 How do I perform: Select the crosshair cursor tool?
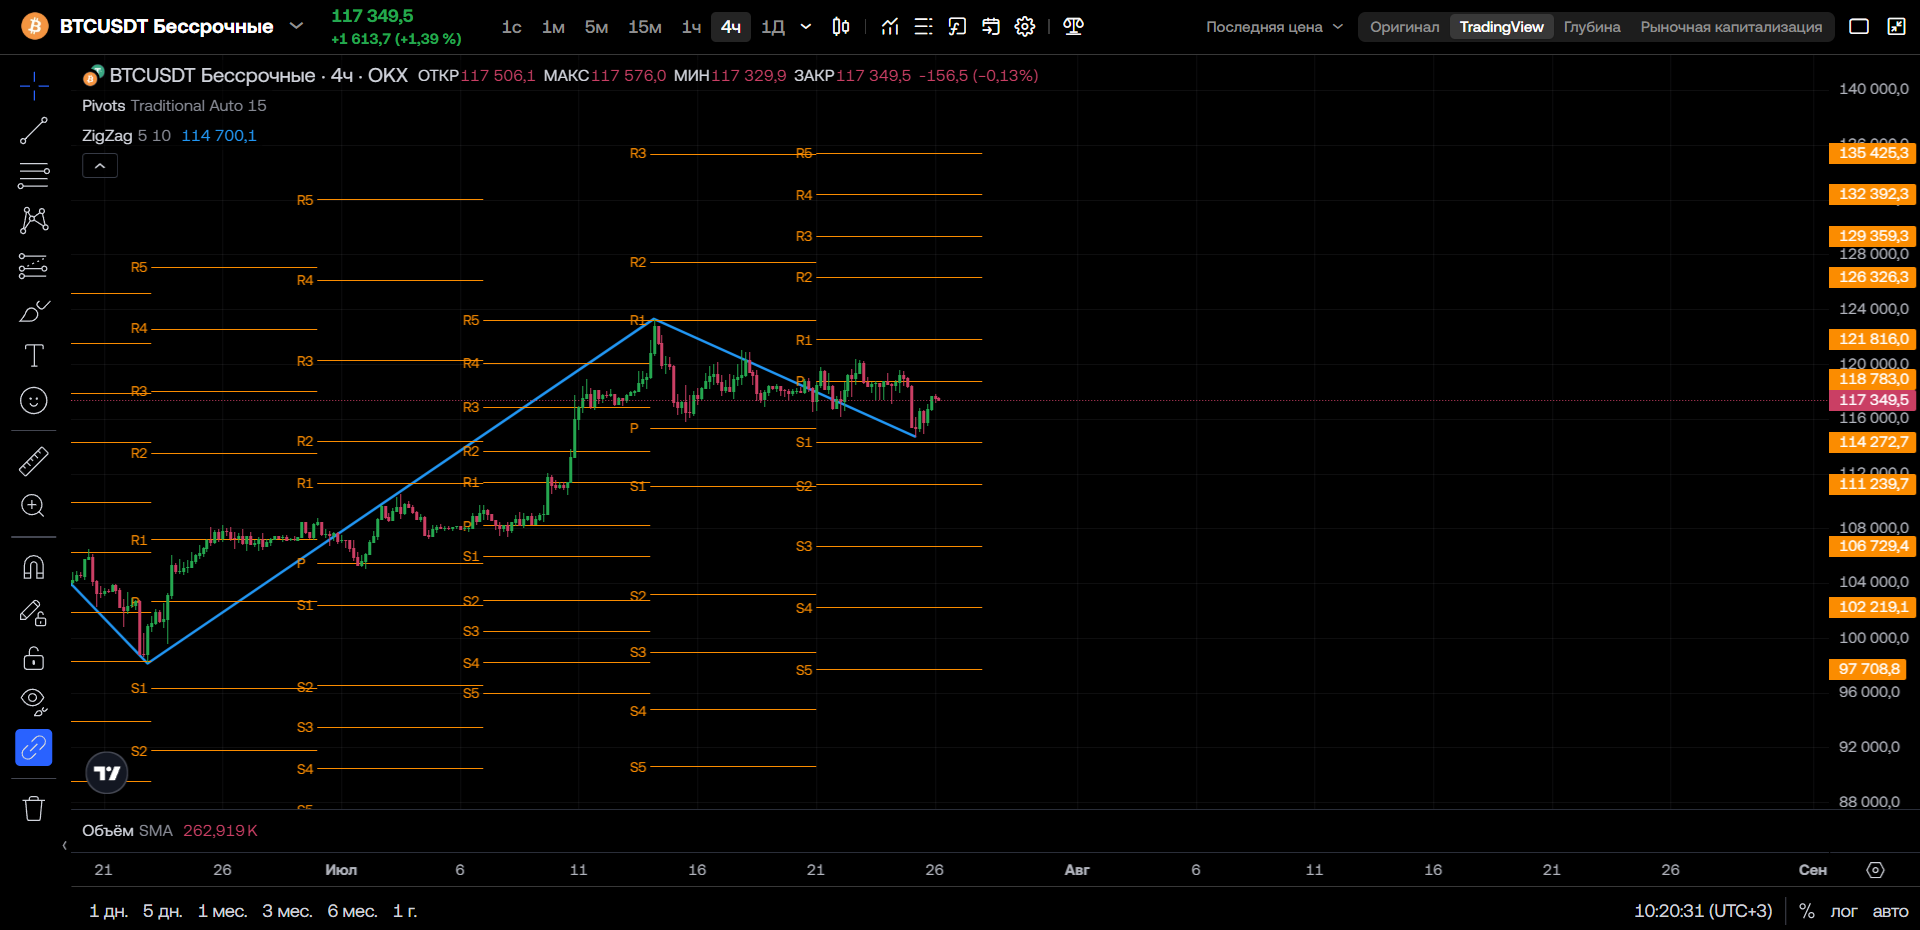click(34, 87)
